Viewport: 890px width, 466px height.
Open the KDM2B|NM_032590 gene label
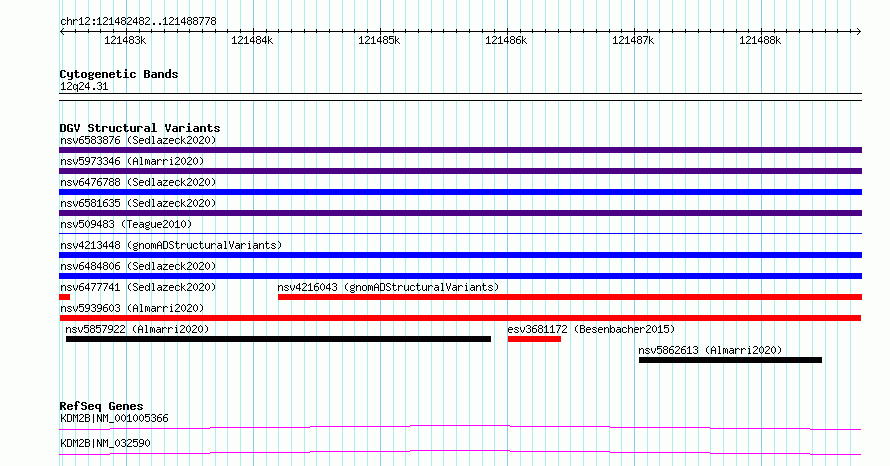pos(105,443)
